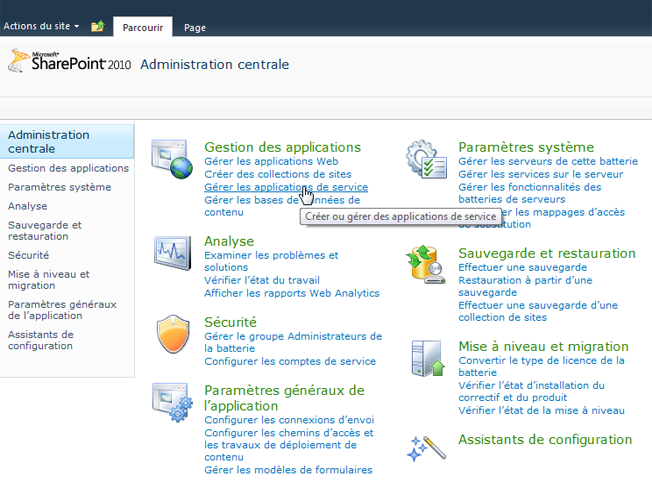Open Restauration à partir d'une sauvegarde

[x=525, y=287]
